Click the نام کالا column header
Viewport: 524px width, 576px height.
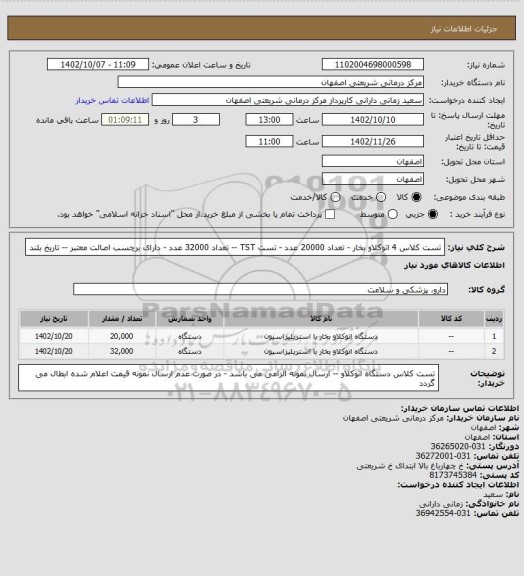[321, 318]
